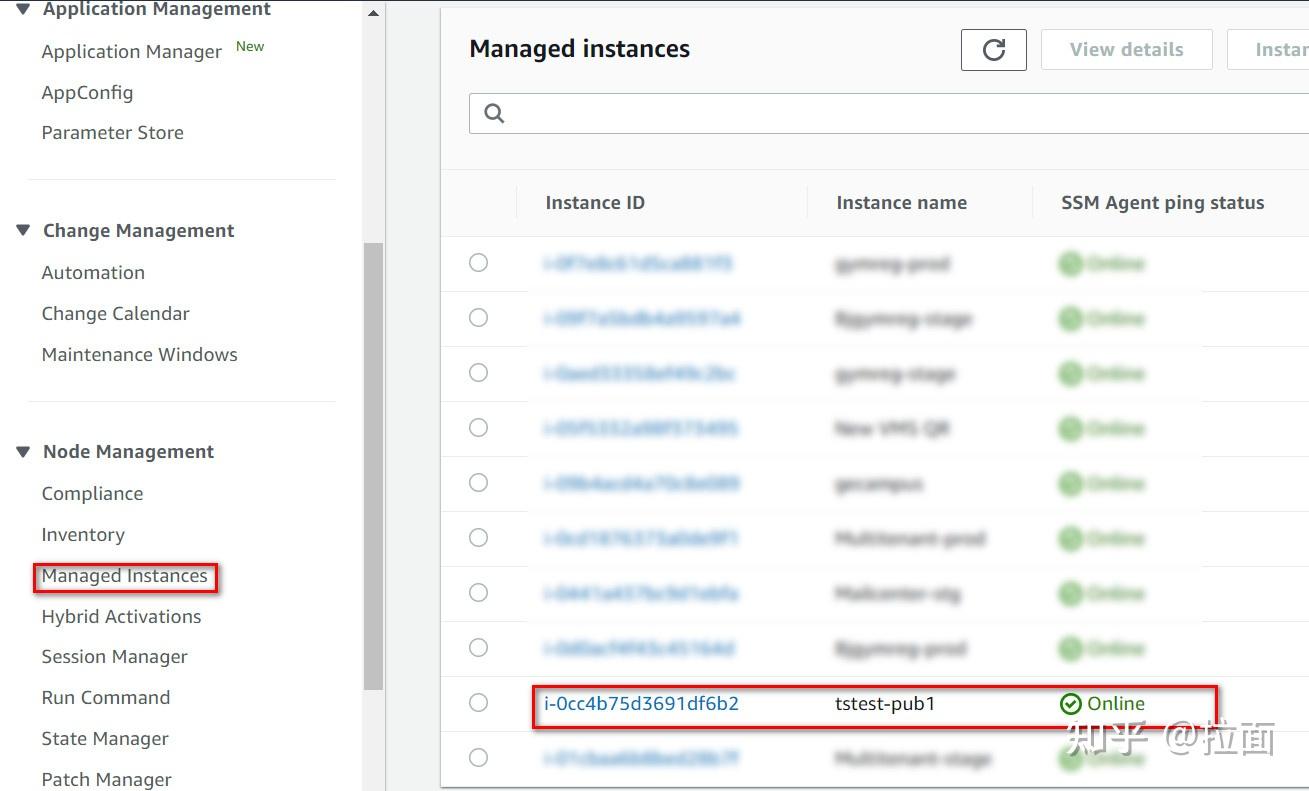
Task: Collapse the Application Management section
Action: point(22,8)
